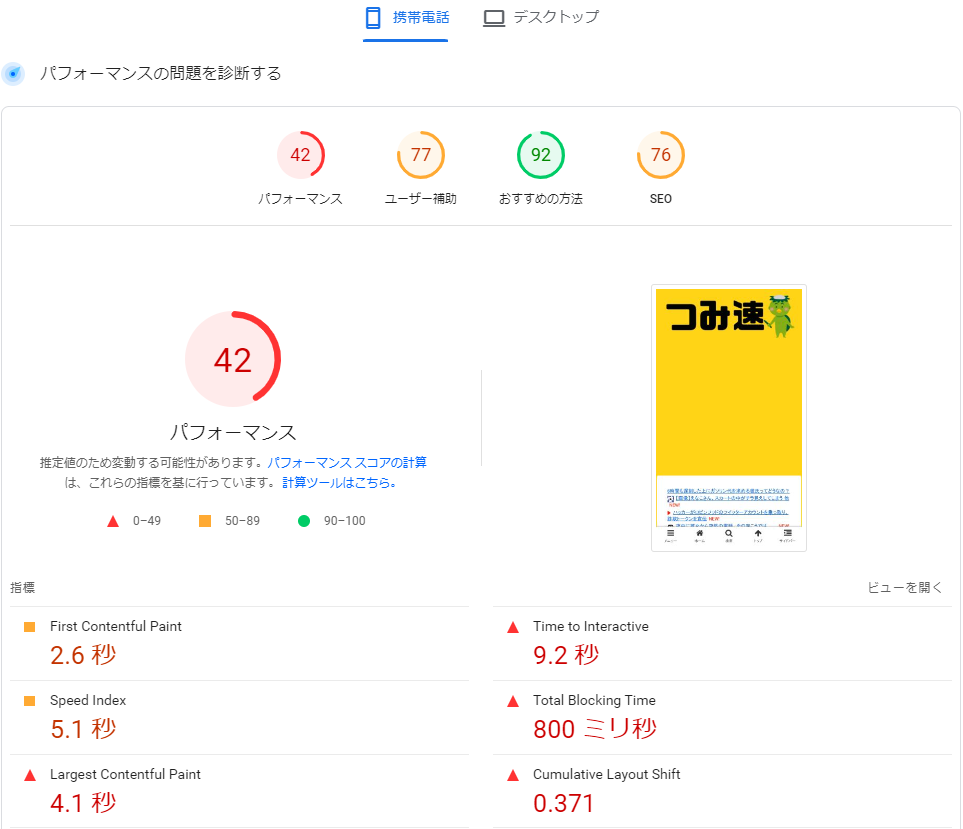The image size is (963, 829).
Task: Click the orange square beside Speed Index
Action: pyautogui.click(x=29, y=701)
